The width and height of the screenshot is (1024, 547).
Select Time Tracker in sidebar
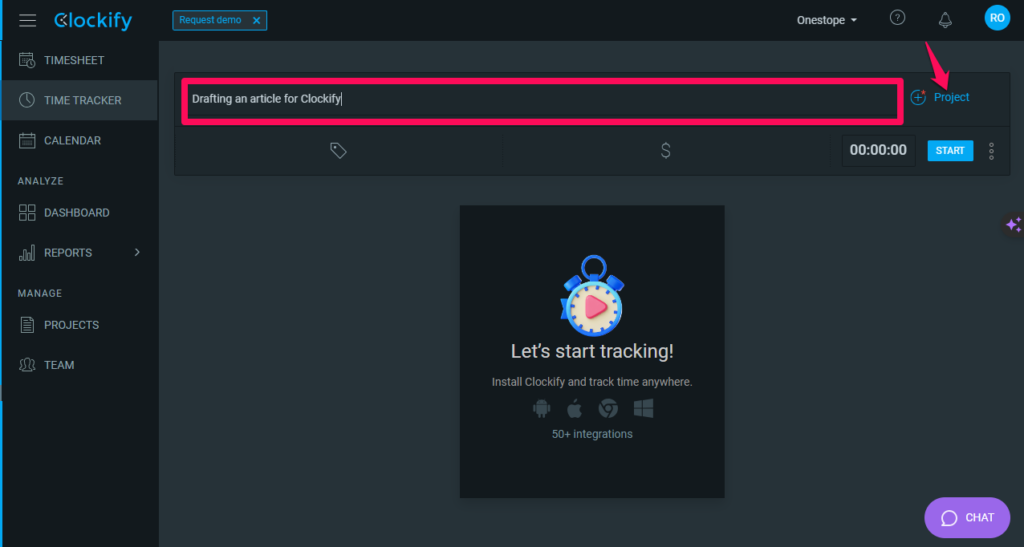tap(80, 100)
